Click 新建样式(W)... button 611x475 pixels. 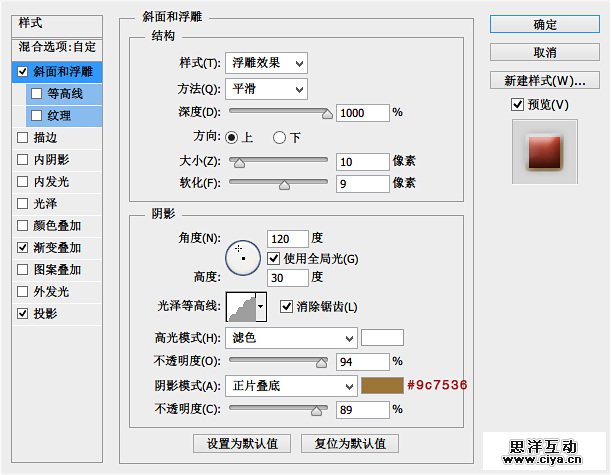point(544,80)
